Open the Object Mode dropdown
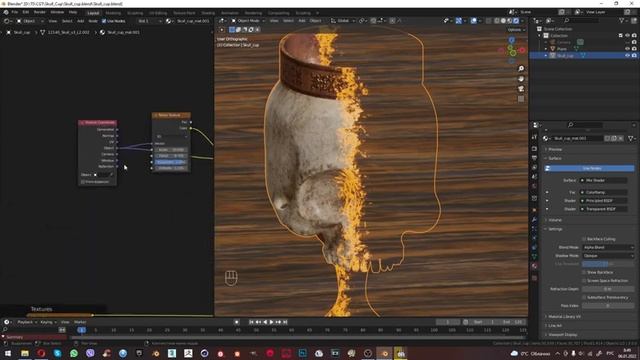This screenshot has width=640, height=360. [248, 21]
